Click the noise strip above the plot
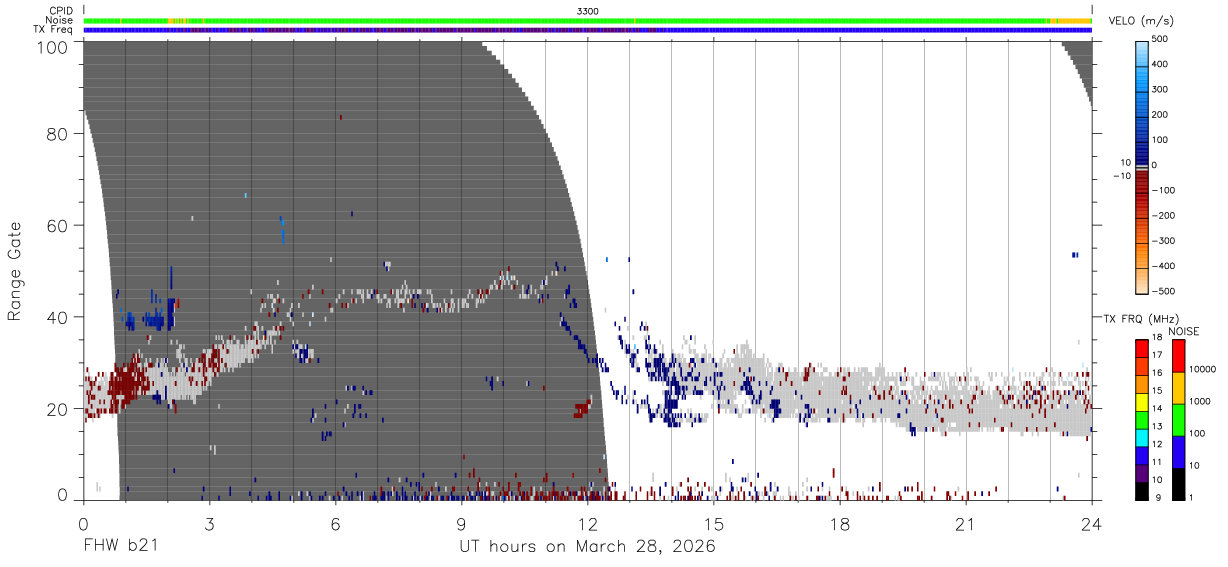Viewport: 1228px width, 567px height. (587, 20)
